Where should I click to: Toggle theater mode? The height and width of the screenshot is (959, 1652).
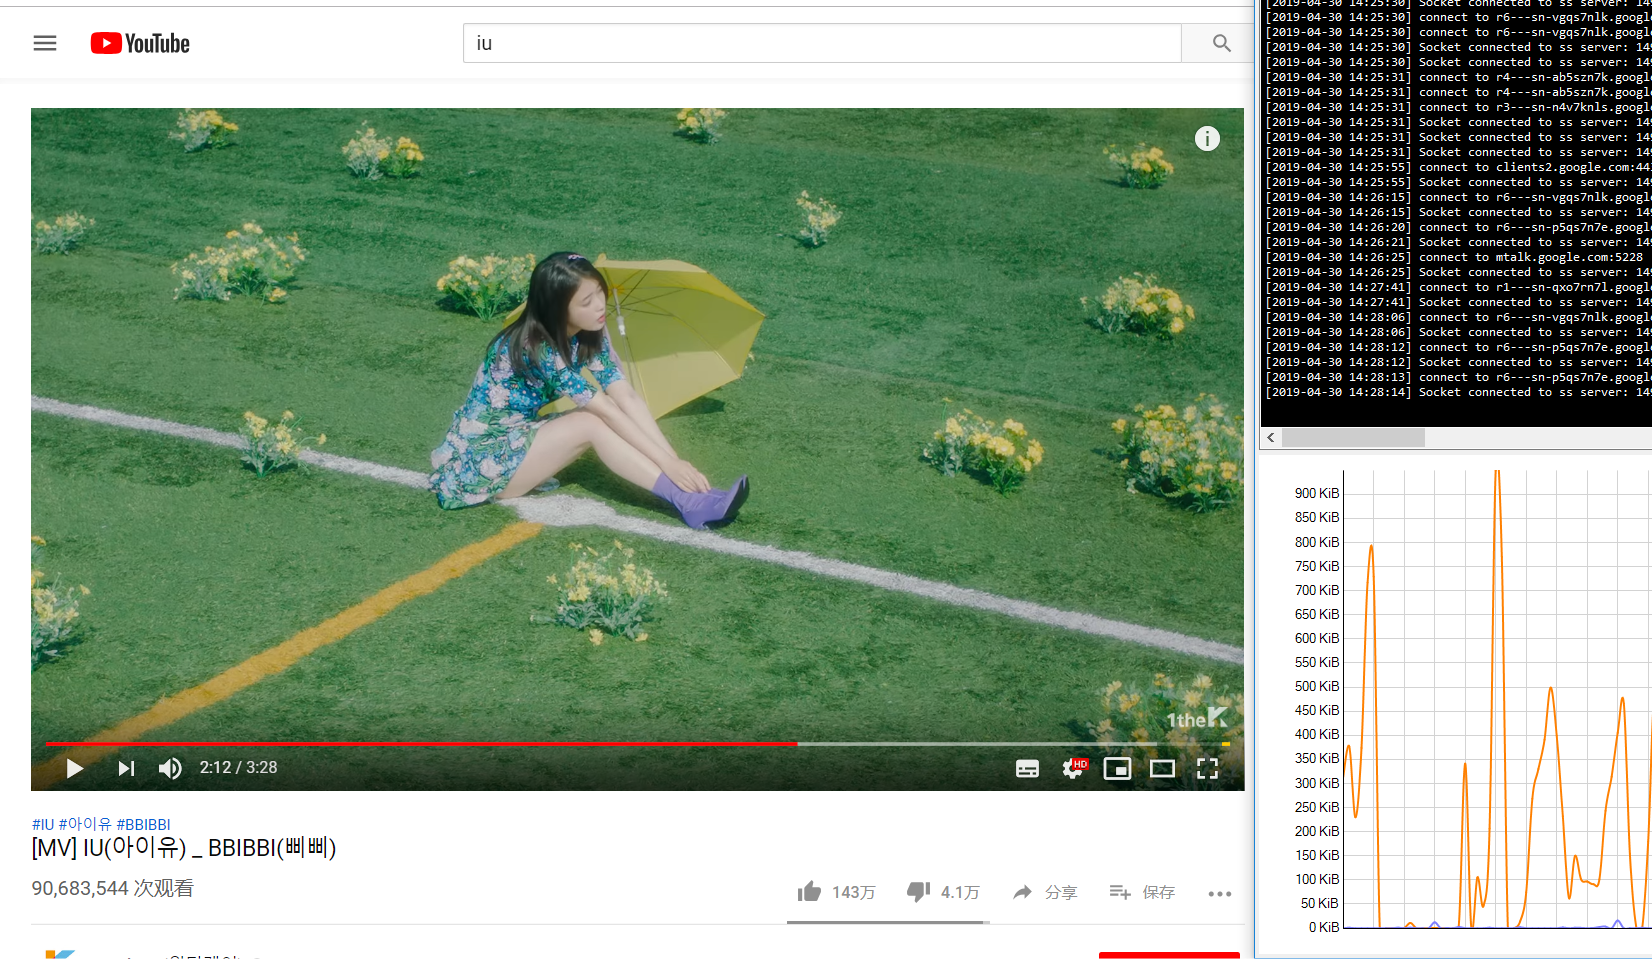tap(1162, 768)
